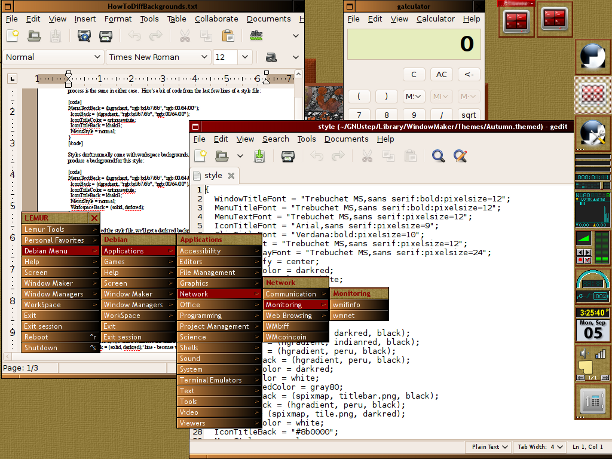Click the Open folder icon in gedit toolbar

(x=222, y=156)
